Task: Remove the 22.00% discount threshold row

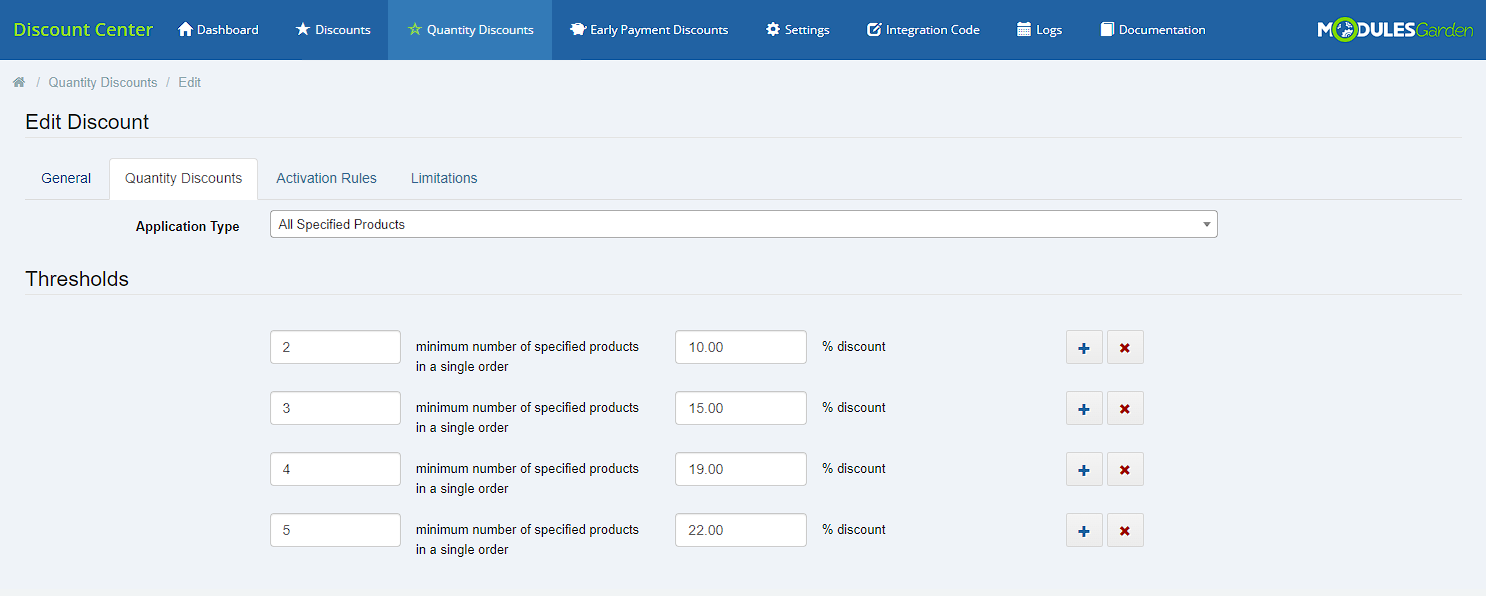Action: point(1125,530)
